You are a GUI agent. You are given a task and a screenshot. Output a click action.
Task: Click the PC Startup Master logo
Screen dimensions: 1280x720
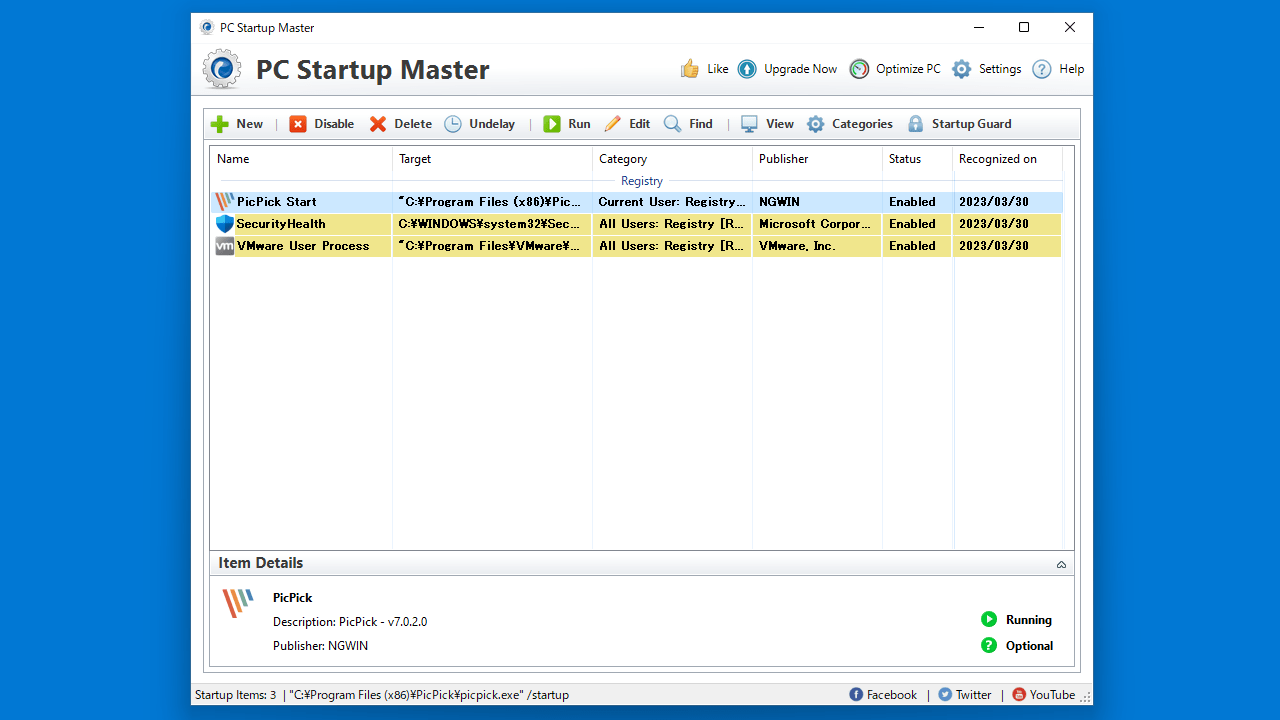coord(222,69)
